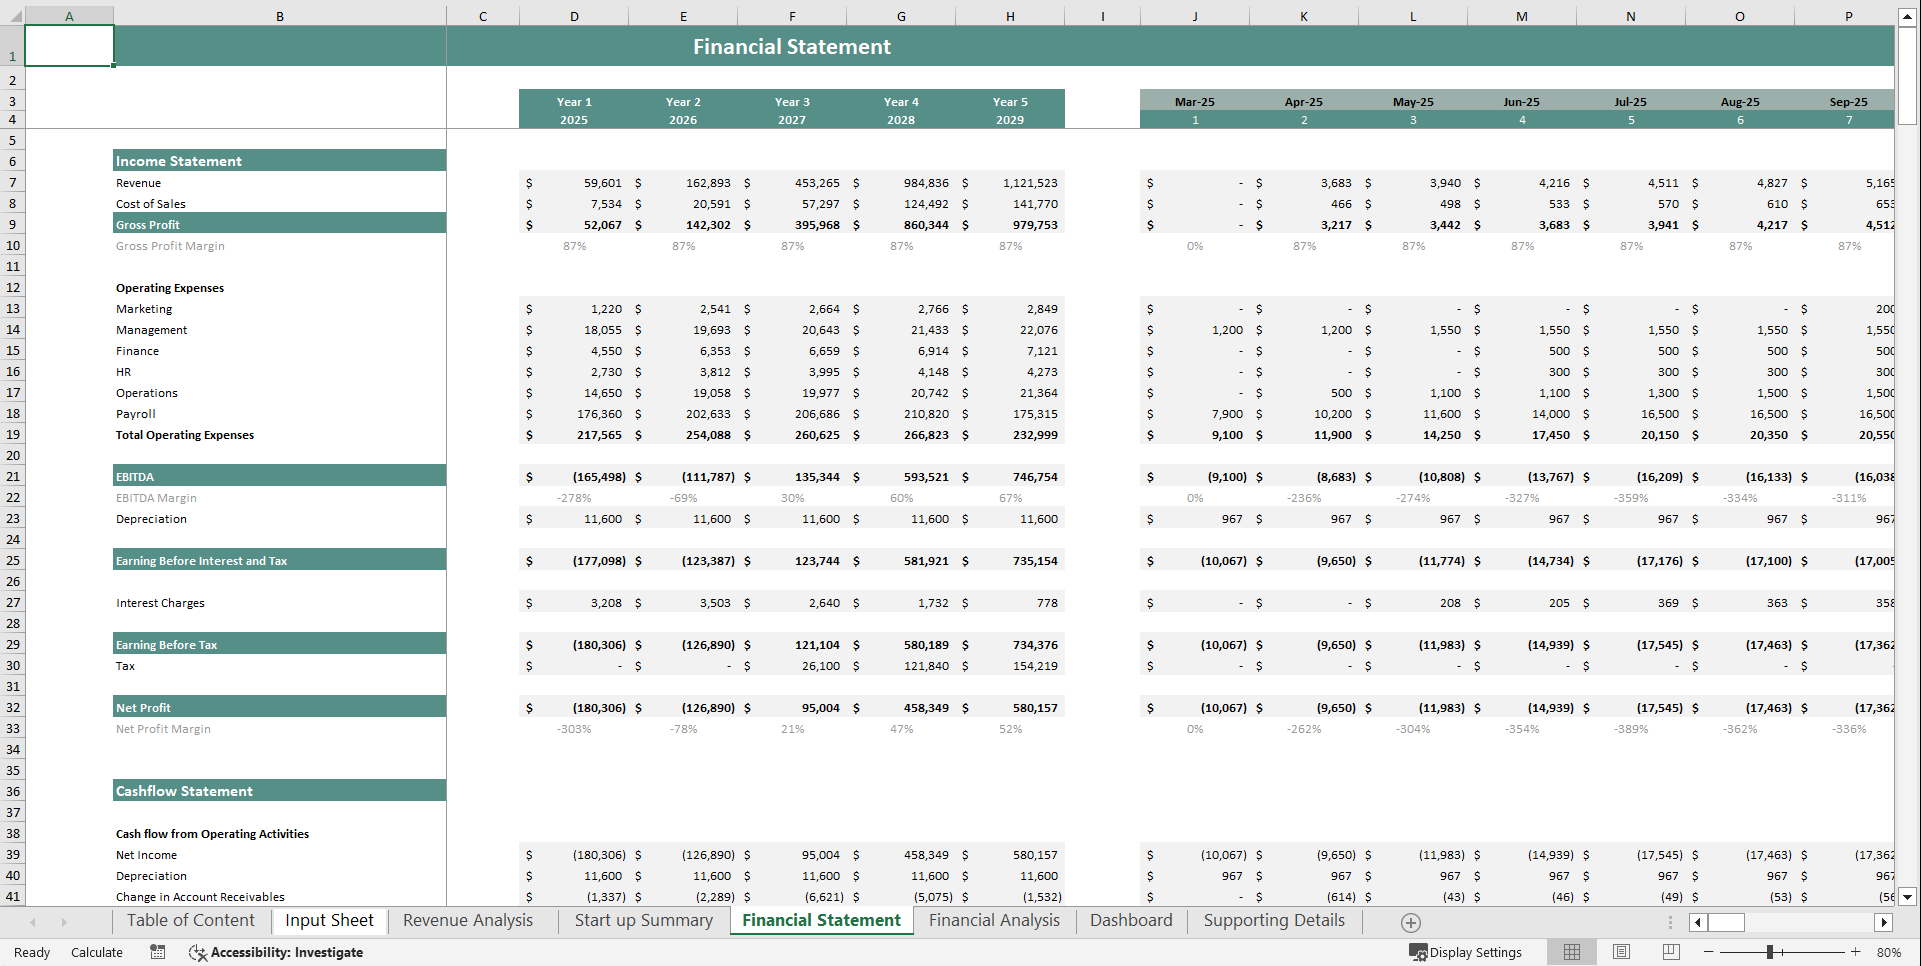Switch to the Financial Analysis tab
1921x966 pixels.
coord(993,920)
